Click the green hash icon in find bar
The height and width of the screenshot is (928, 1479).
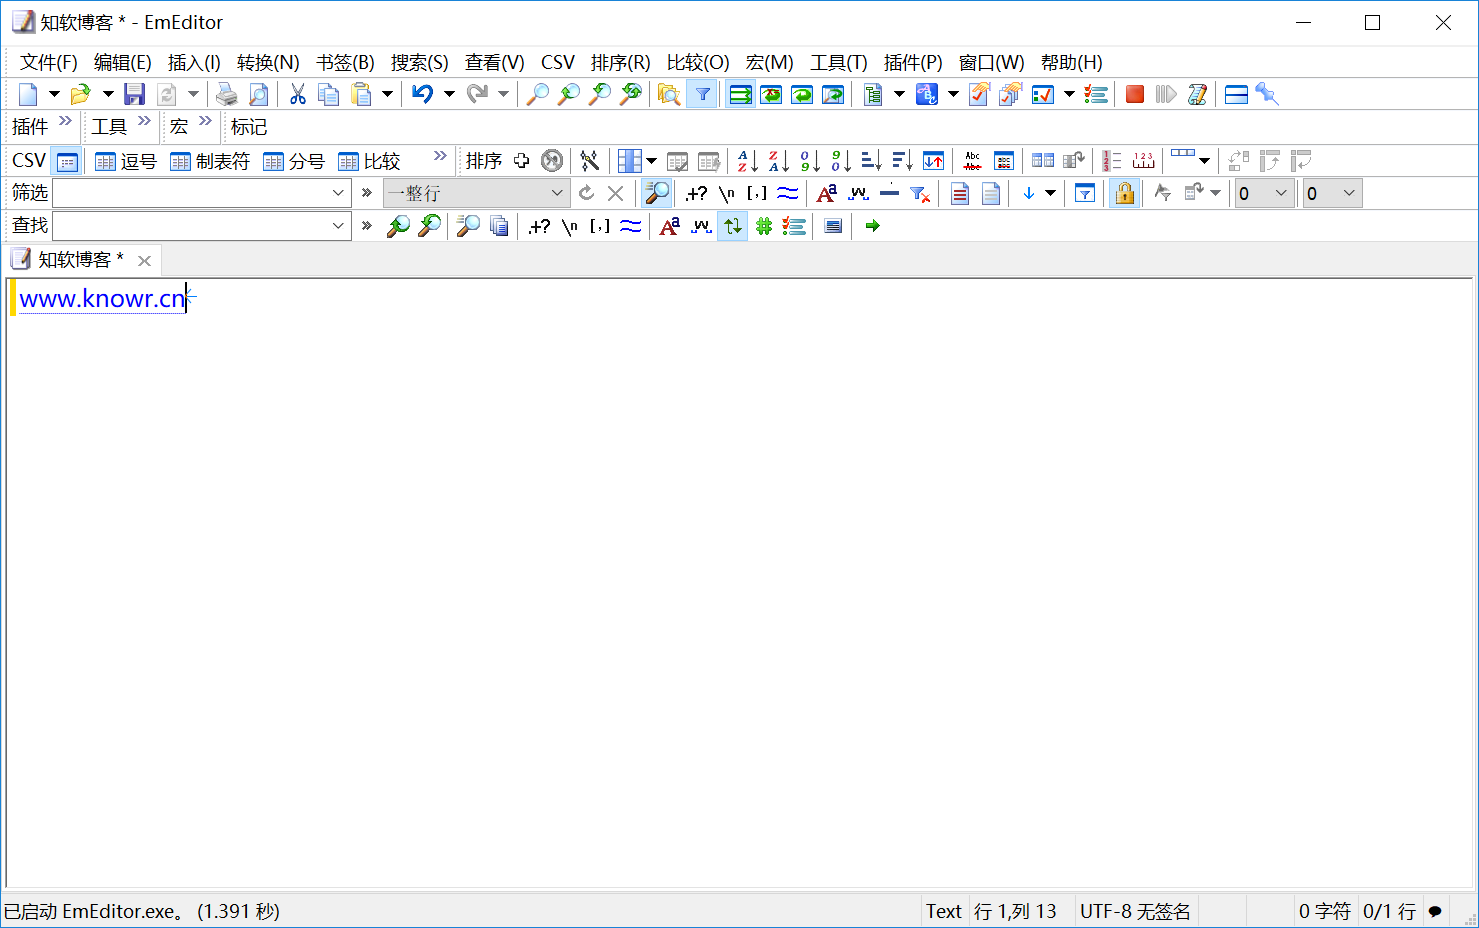pyautogui.click(x=764, y=226)
